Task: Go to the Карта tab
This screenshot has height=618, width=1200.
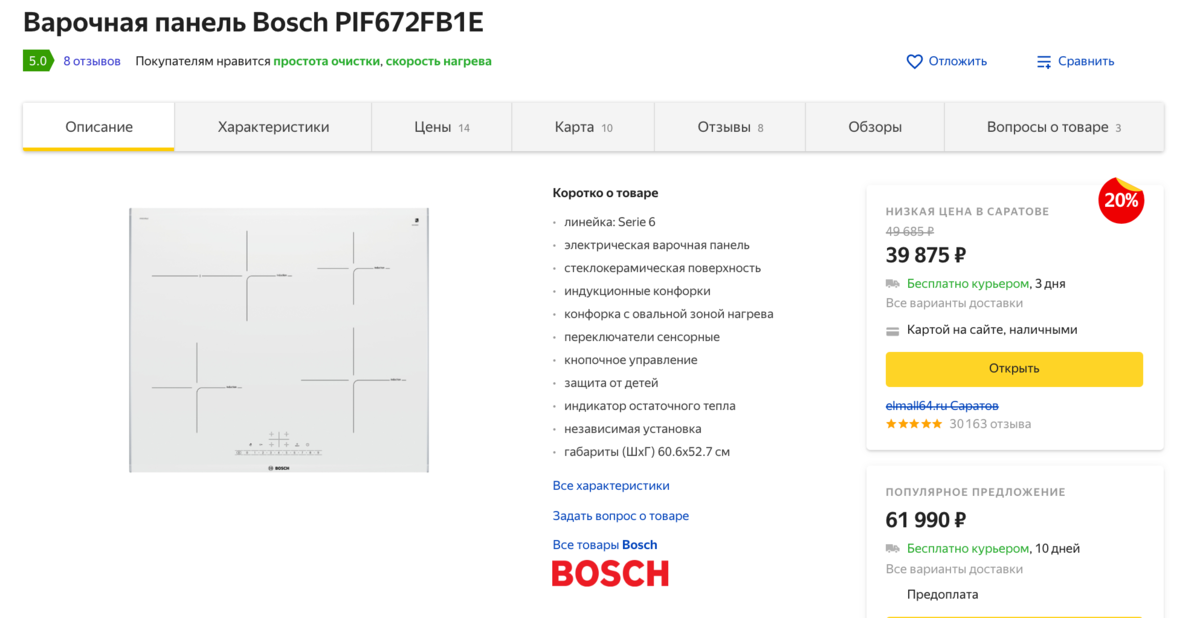Action: tap(583, 127)
